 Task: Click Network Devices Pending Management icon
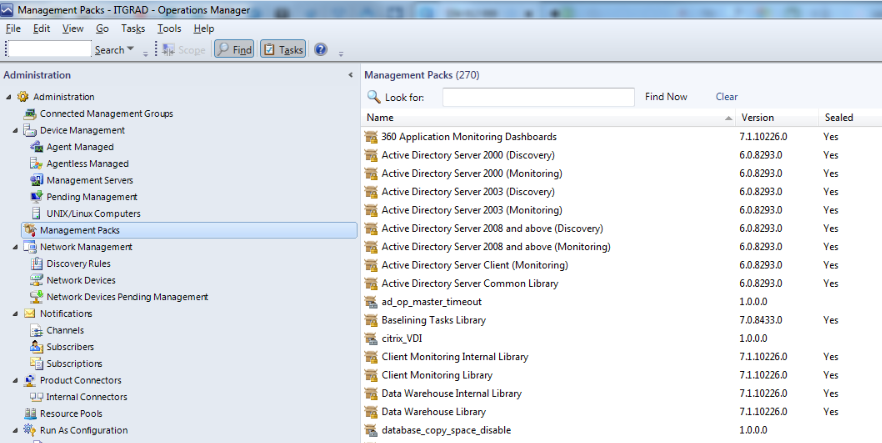37,297
